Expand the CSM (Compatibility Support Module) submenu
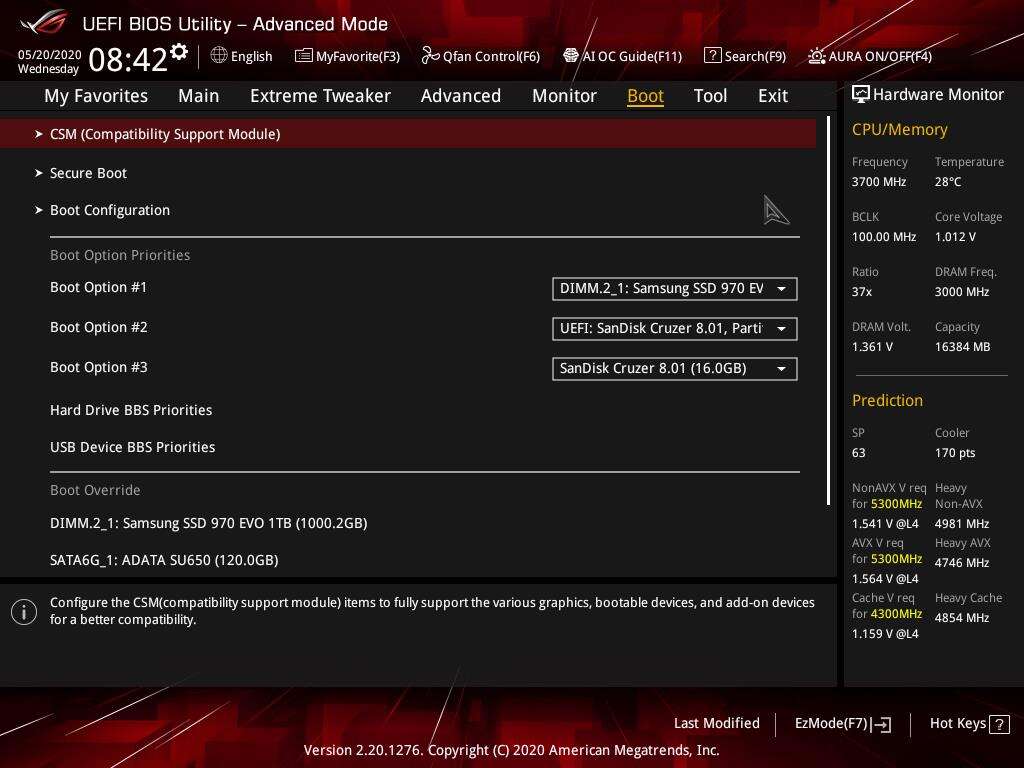The height and width of the screenshot is (768, 1024). pos(165,134)
